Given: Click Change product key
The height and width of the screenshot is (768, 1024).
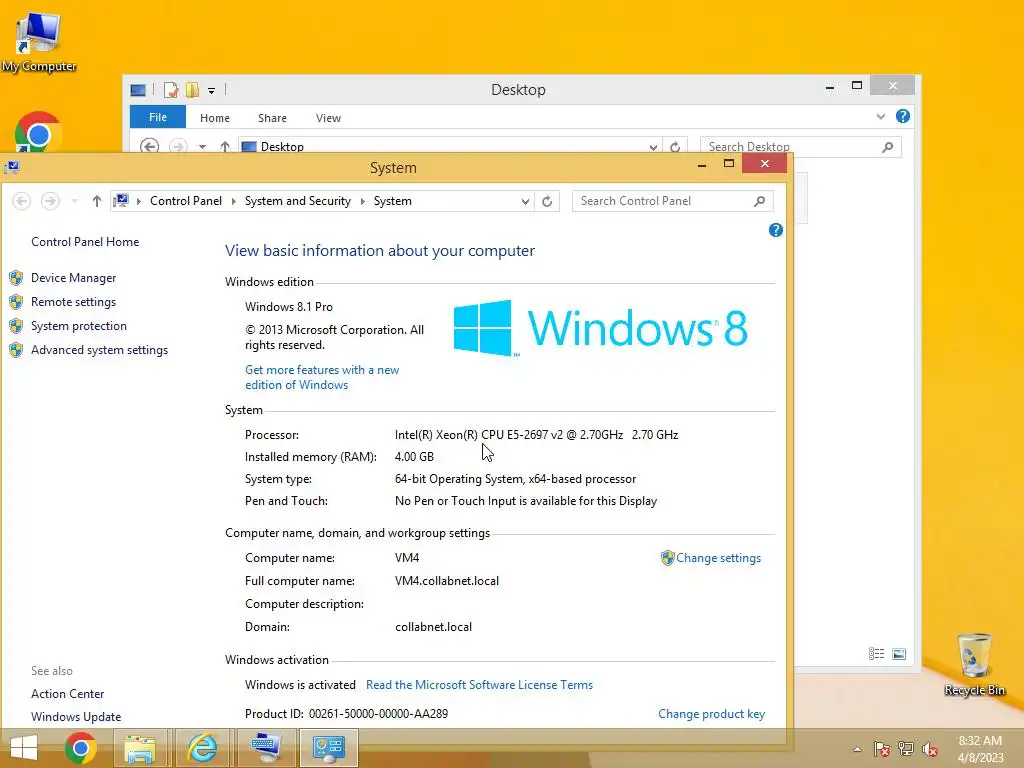Looking at the screenshot, I should [711, 714].
